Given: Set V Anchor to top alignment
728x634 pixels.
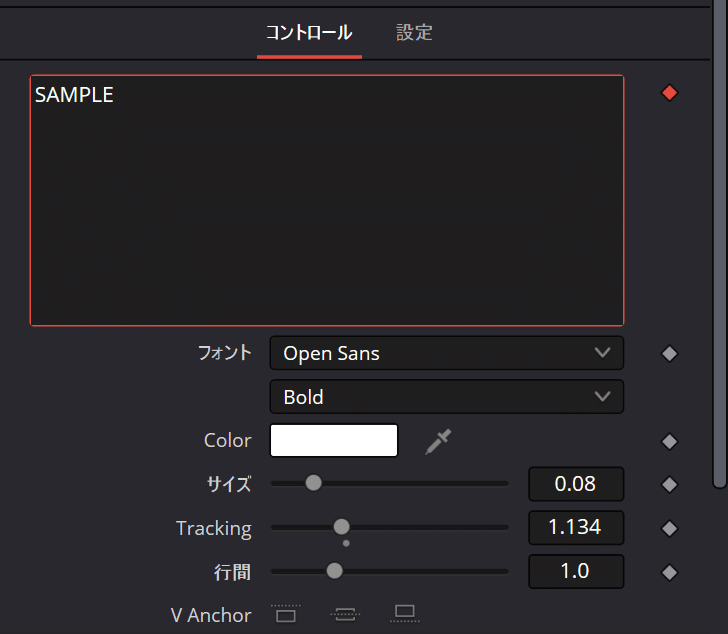Looking at the screenshot, I should click(286, 614).
